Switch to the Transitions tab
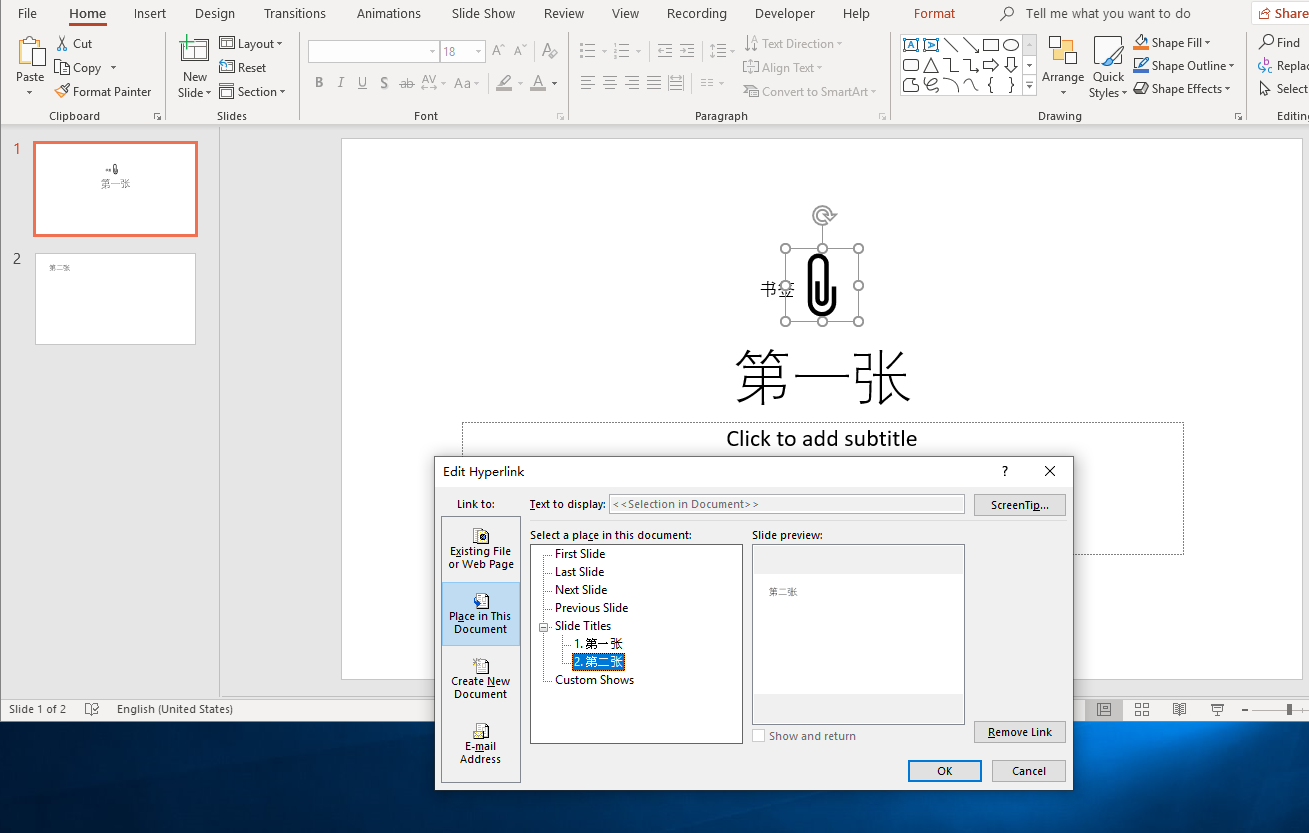The image size is (1309, 833). 295,13
